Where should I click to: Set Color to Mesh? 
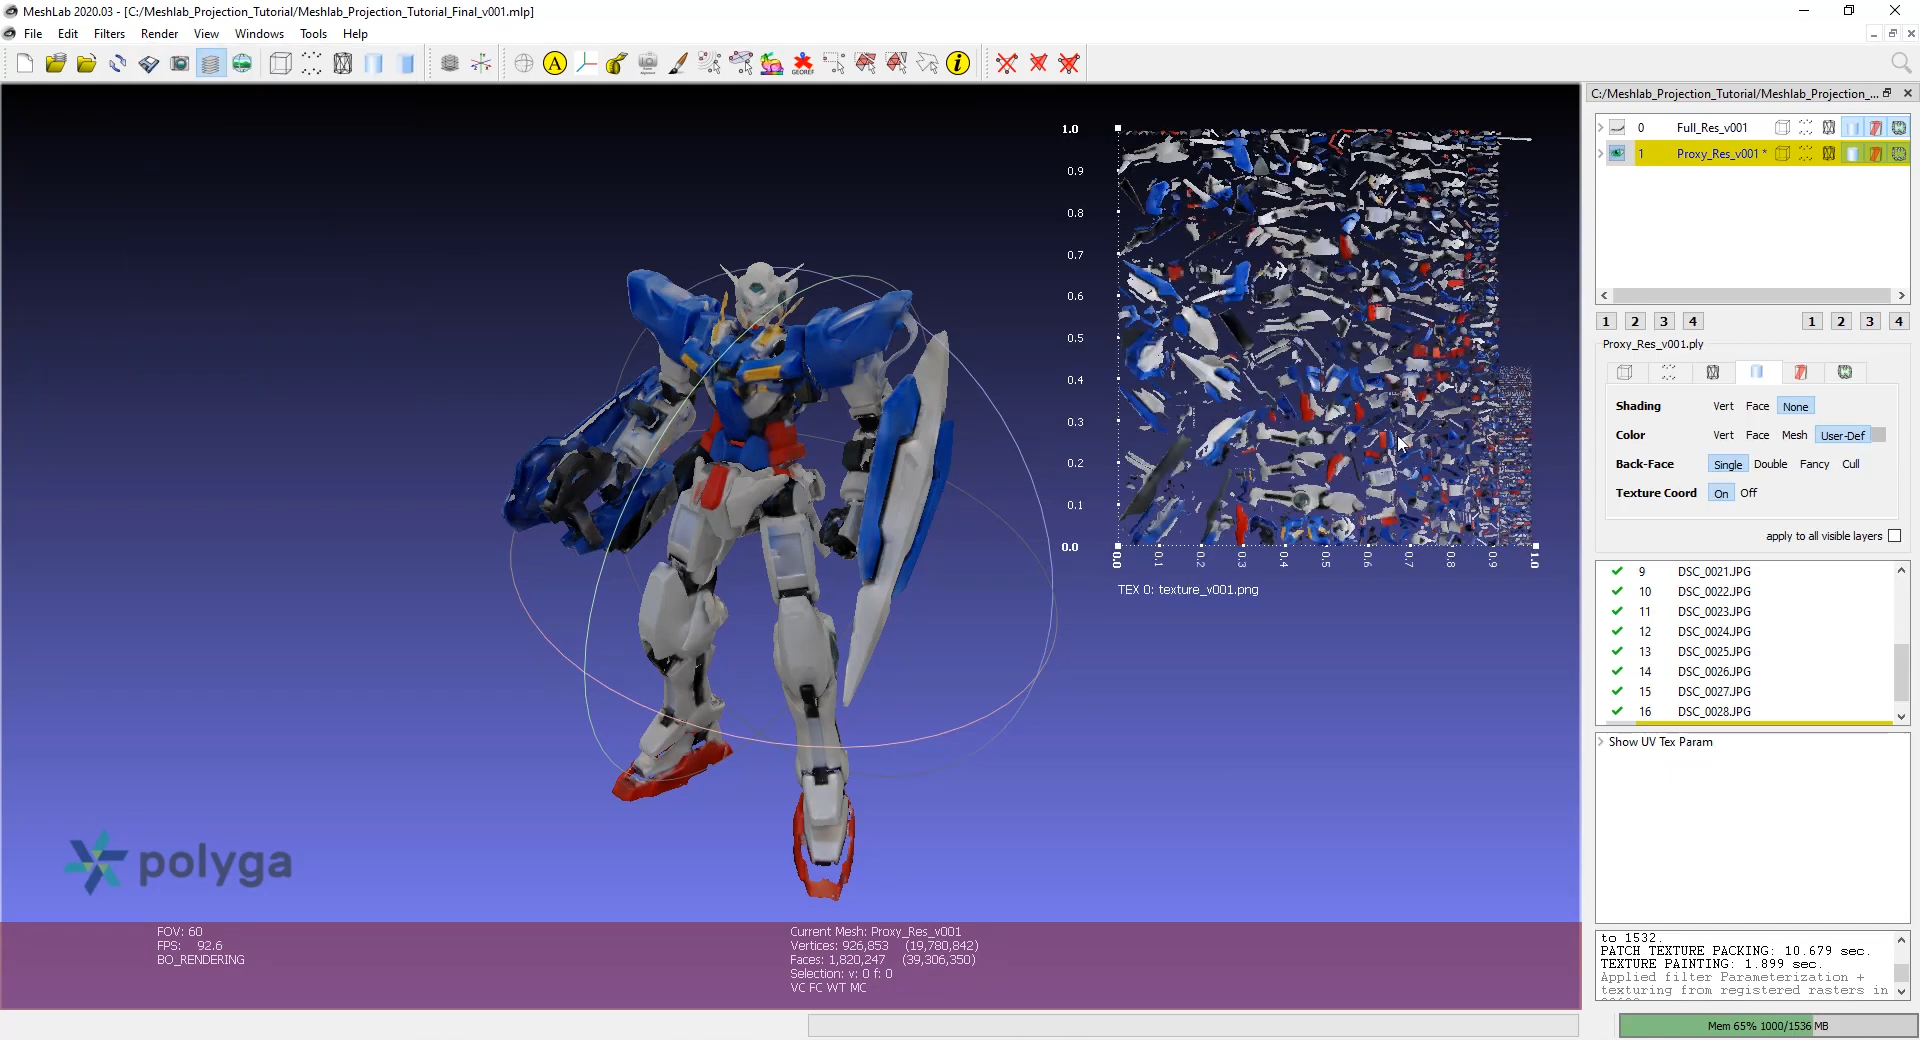point(1794,435)
